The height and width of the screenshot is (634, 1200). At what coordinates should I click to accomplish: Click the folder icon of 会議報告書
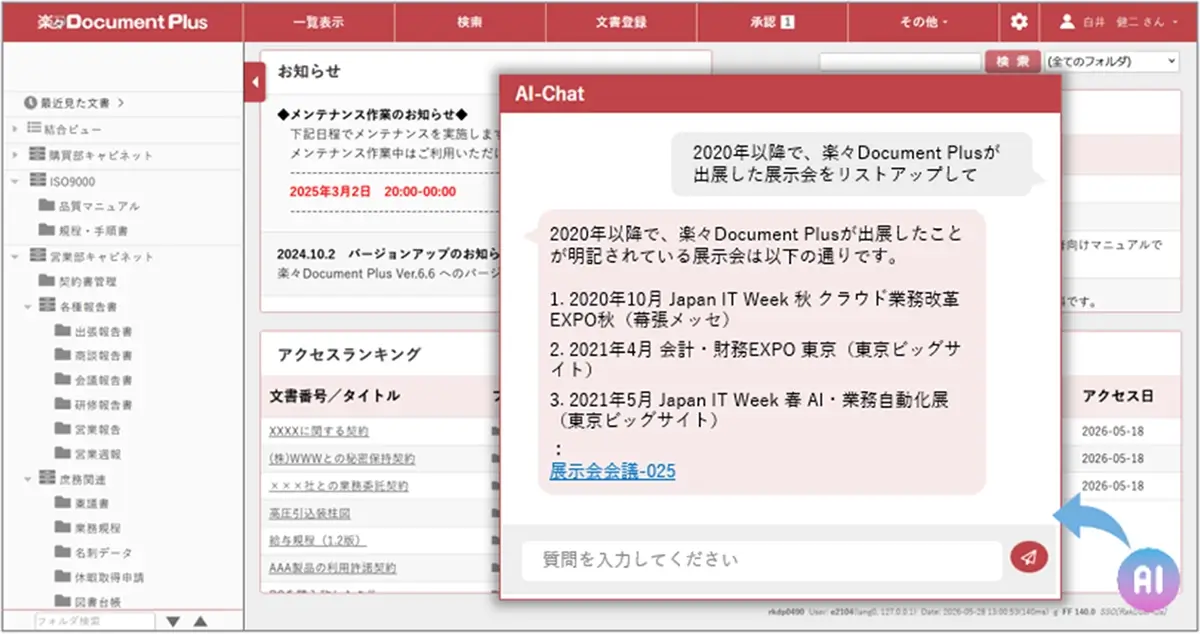(x=63, y=380)
